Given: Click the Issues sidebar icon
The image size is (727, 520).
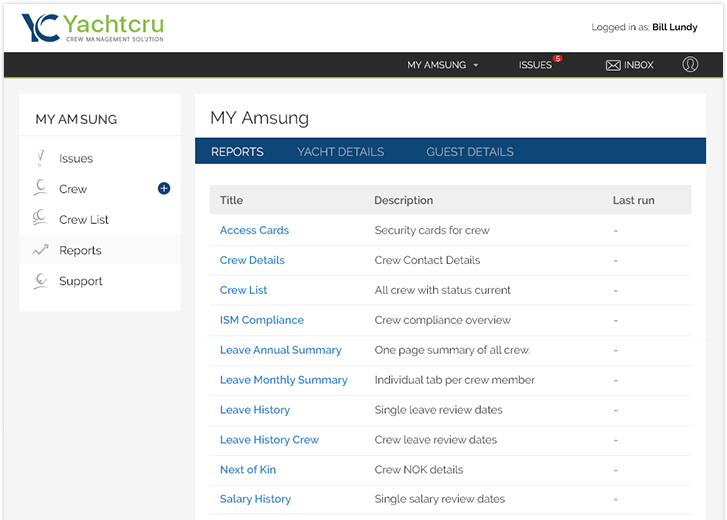Looking at the screenshot, I should point(41,158).
